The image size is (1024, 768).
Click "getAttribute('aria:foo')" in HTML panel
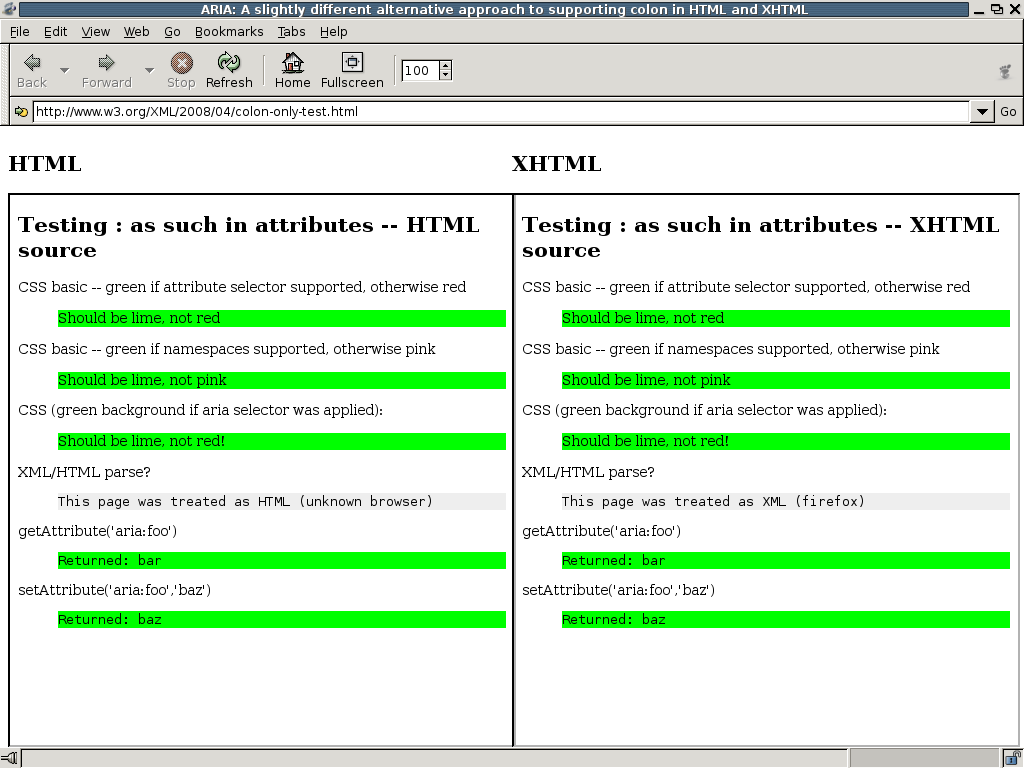[98, 531]
